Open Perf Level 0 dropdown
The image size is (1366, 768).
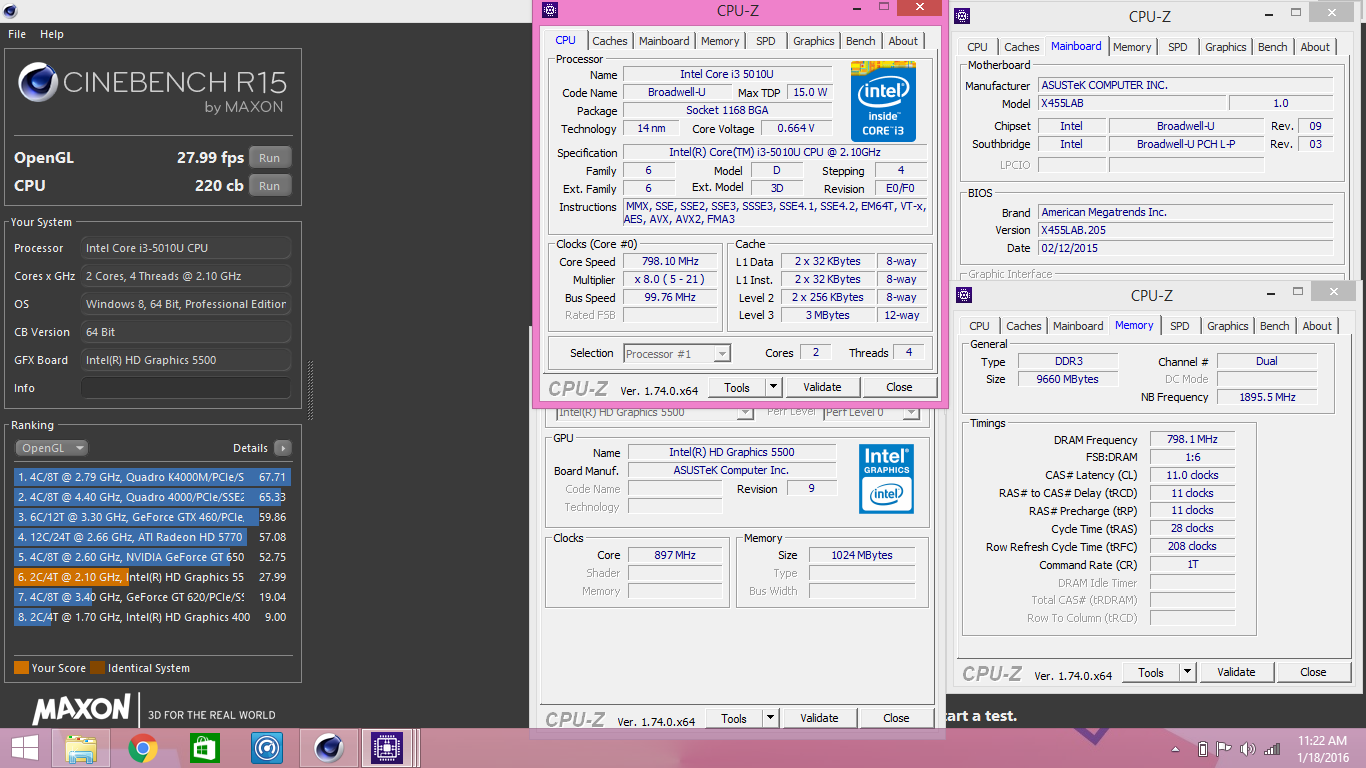(x=871, y=412)
